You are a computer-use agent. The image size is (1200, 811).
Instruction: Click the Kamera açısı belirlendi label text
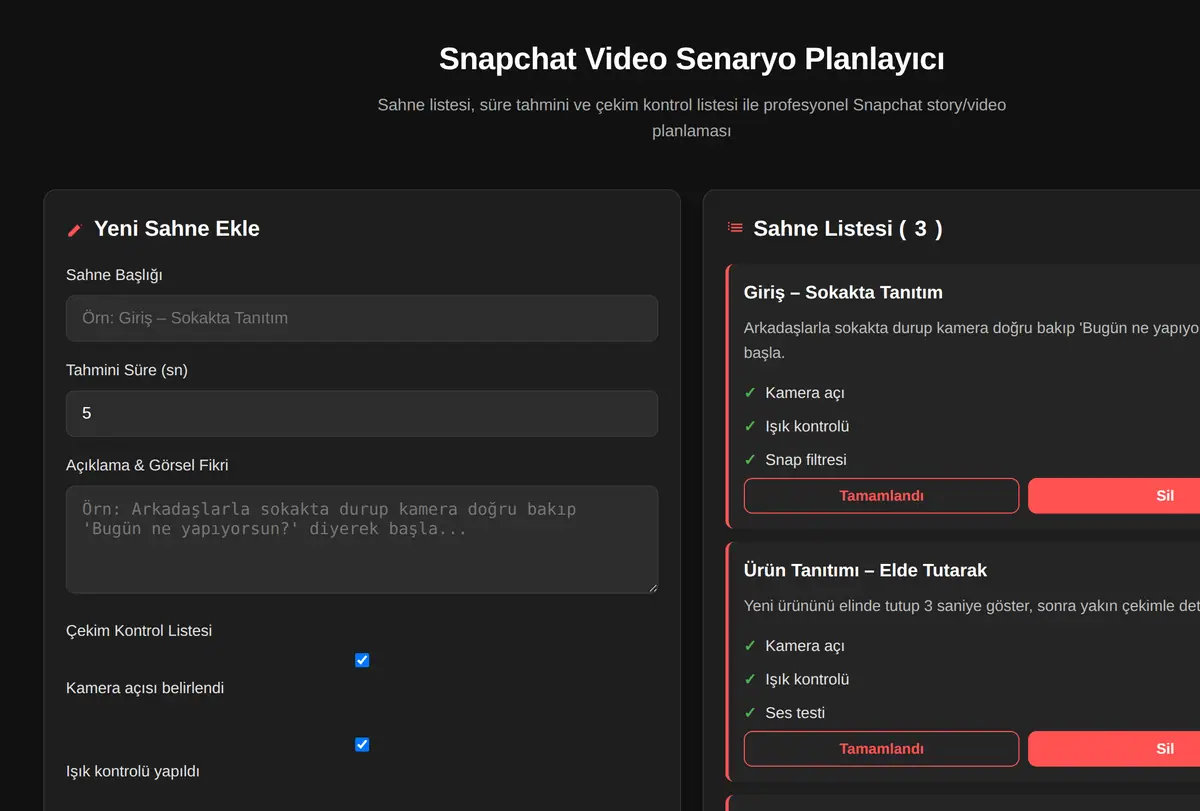tap(145, 688)
